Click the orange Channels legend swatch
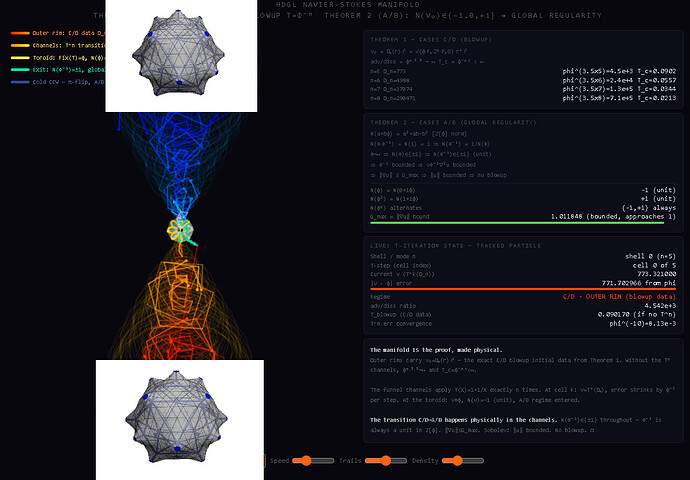 click(20, 45)
